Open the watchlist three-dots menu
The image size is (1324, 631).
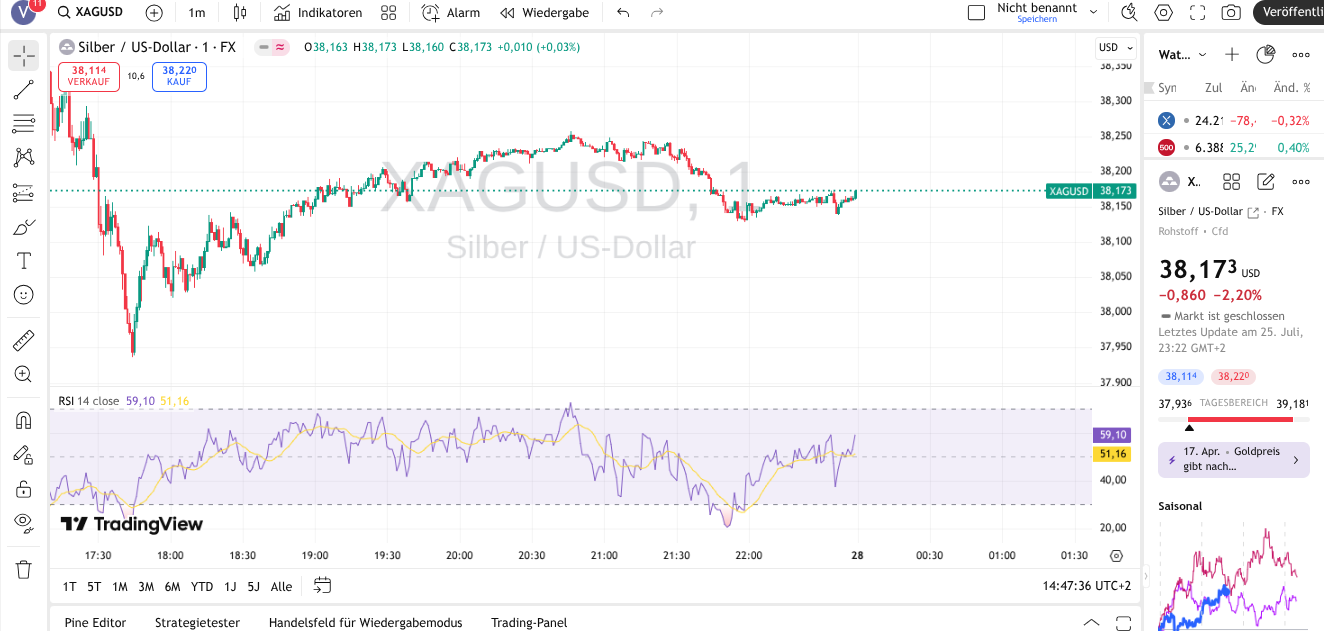[1301, 55]
